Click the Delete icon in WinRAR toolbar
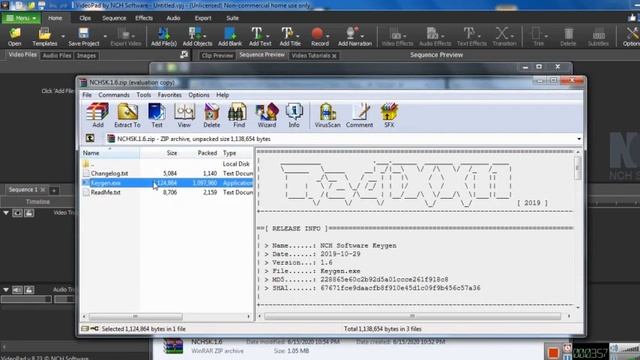Image resolution: width=640 pixels, height=360 pixels. click(211, 116)
